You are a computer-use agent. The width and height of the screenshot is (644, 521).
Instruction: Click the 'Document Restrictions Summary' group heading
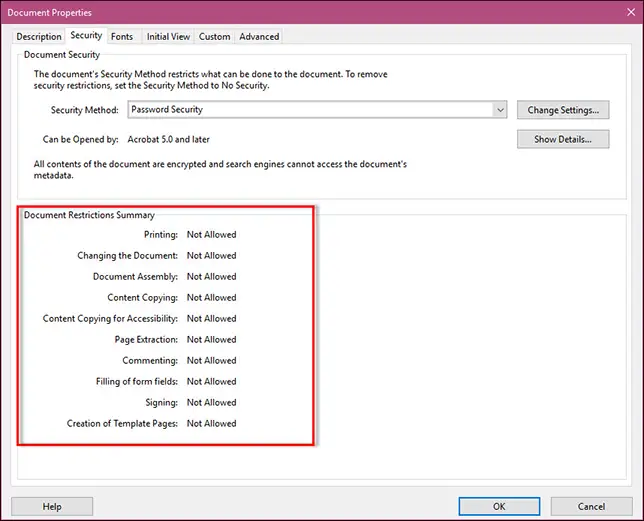click(89, 215)
